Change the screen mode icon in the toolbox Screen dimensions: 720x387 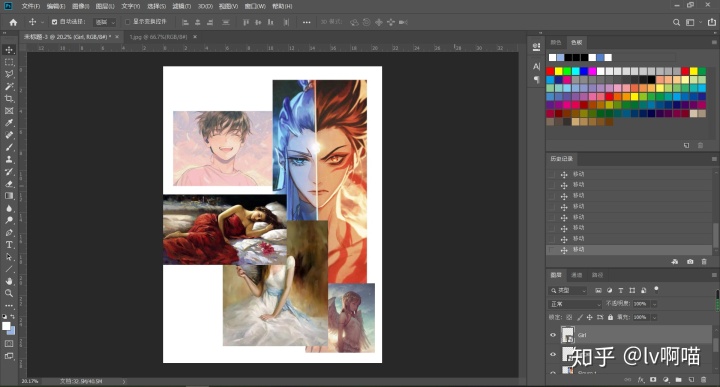[9, 356]
